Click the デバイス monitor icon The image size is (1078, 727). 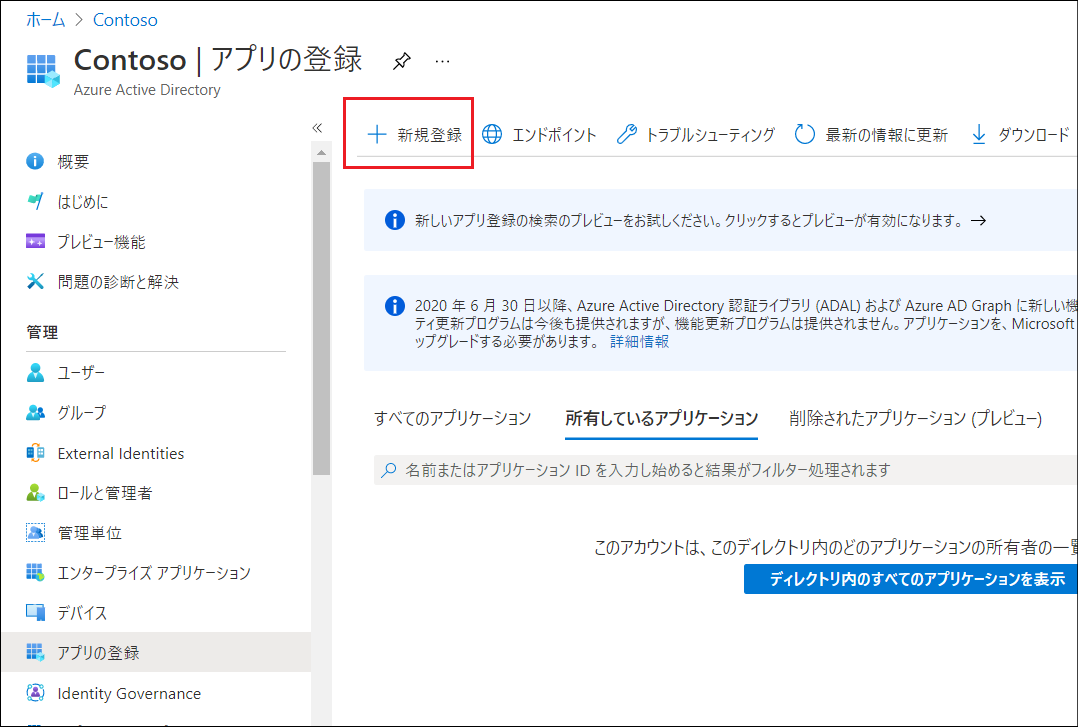[x=35, y=612]
